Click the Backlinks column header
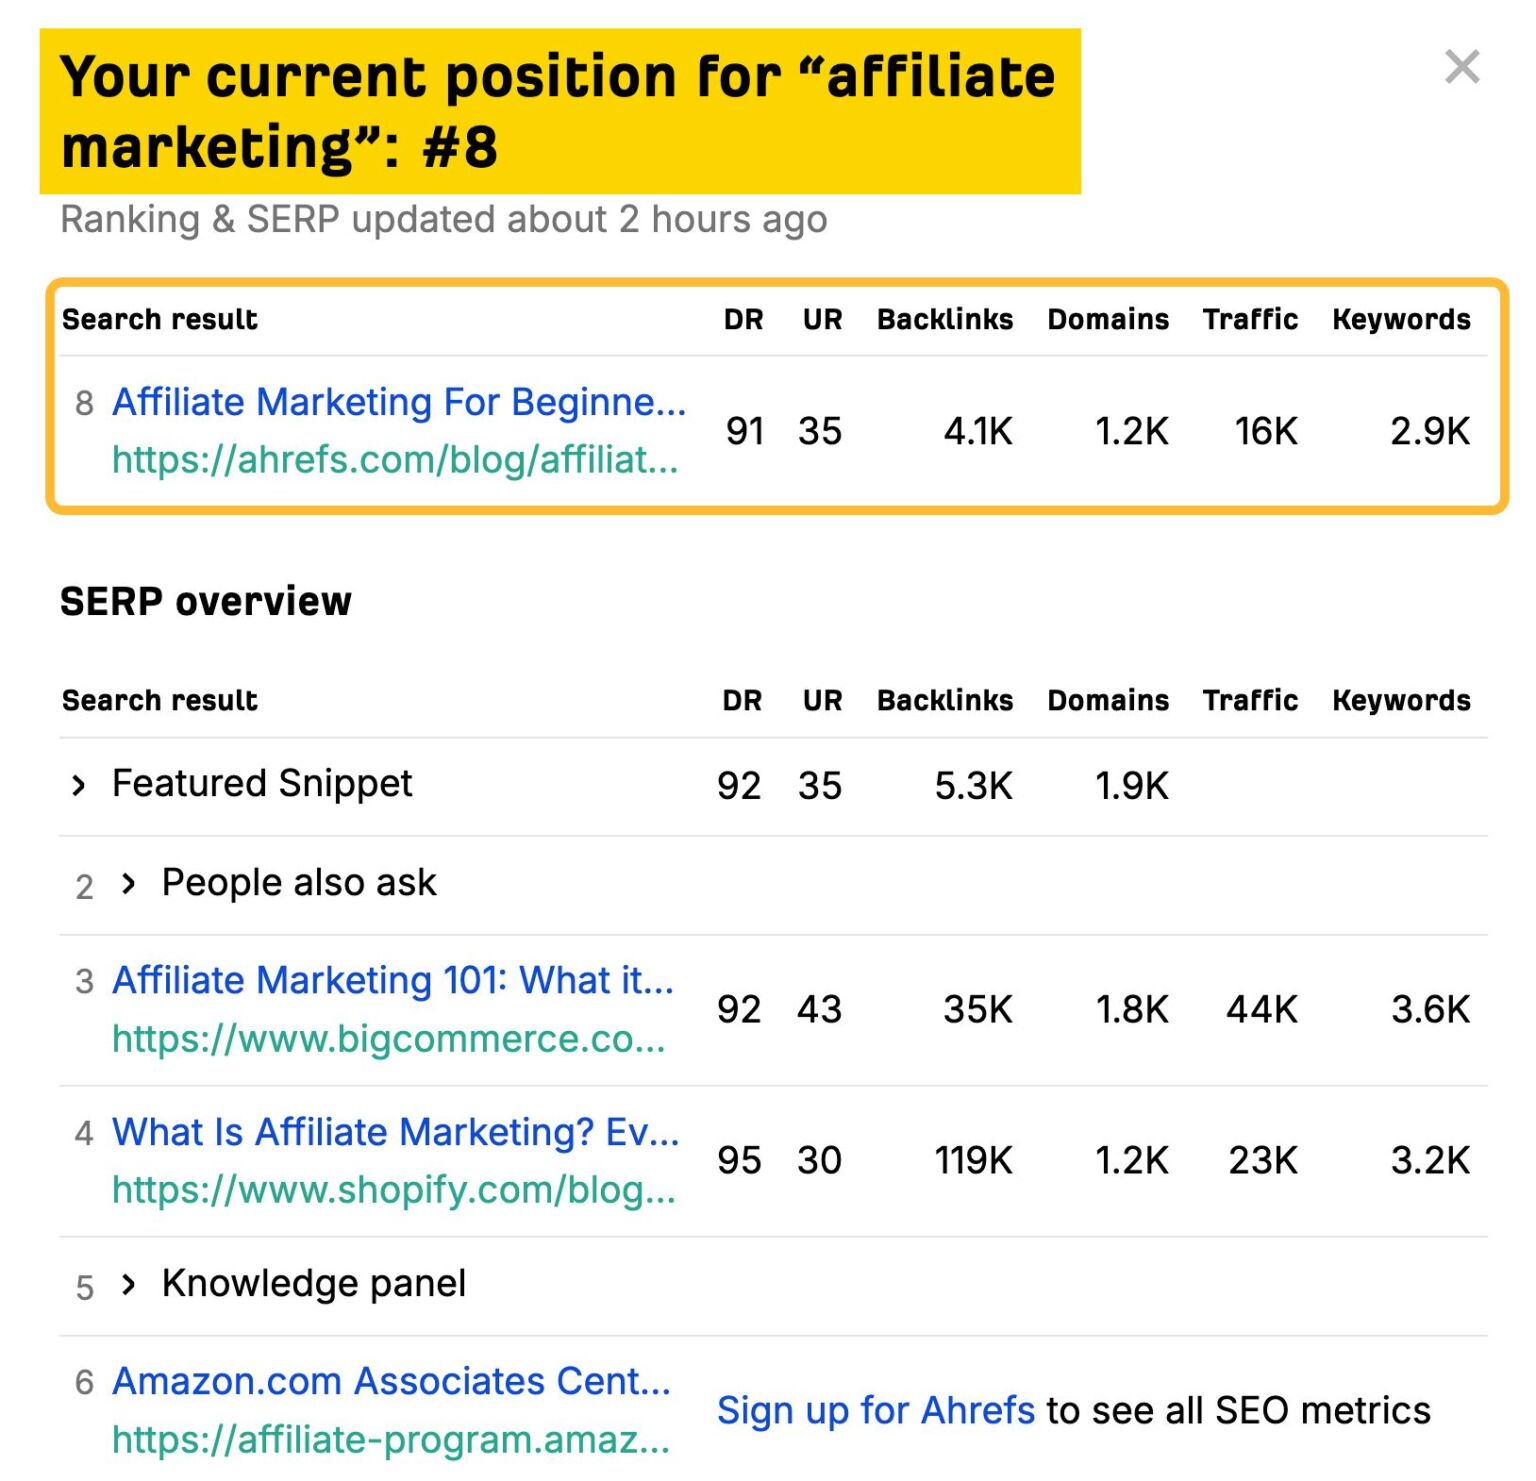 944,700
